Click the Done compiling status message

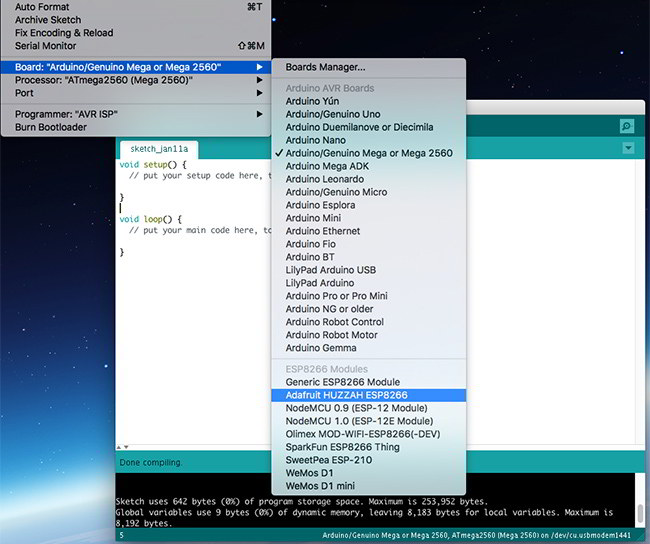150,462
